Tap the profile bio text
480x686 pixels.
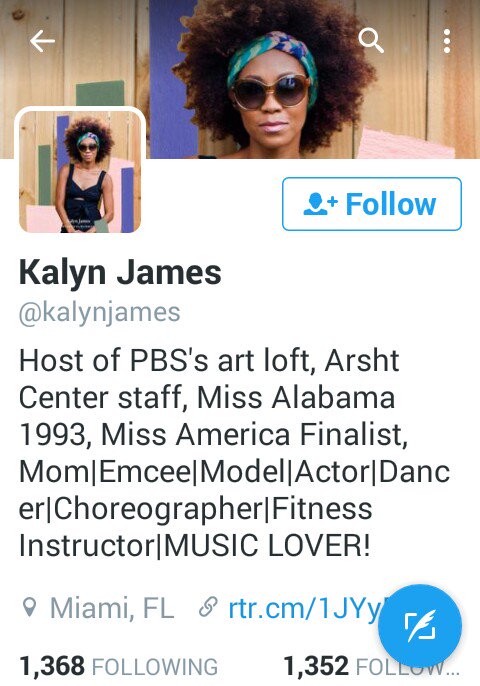(234, 453)
